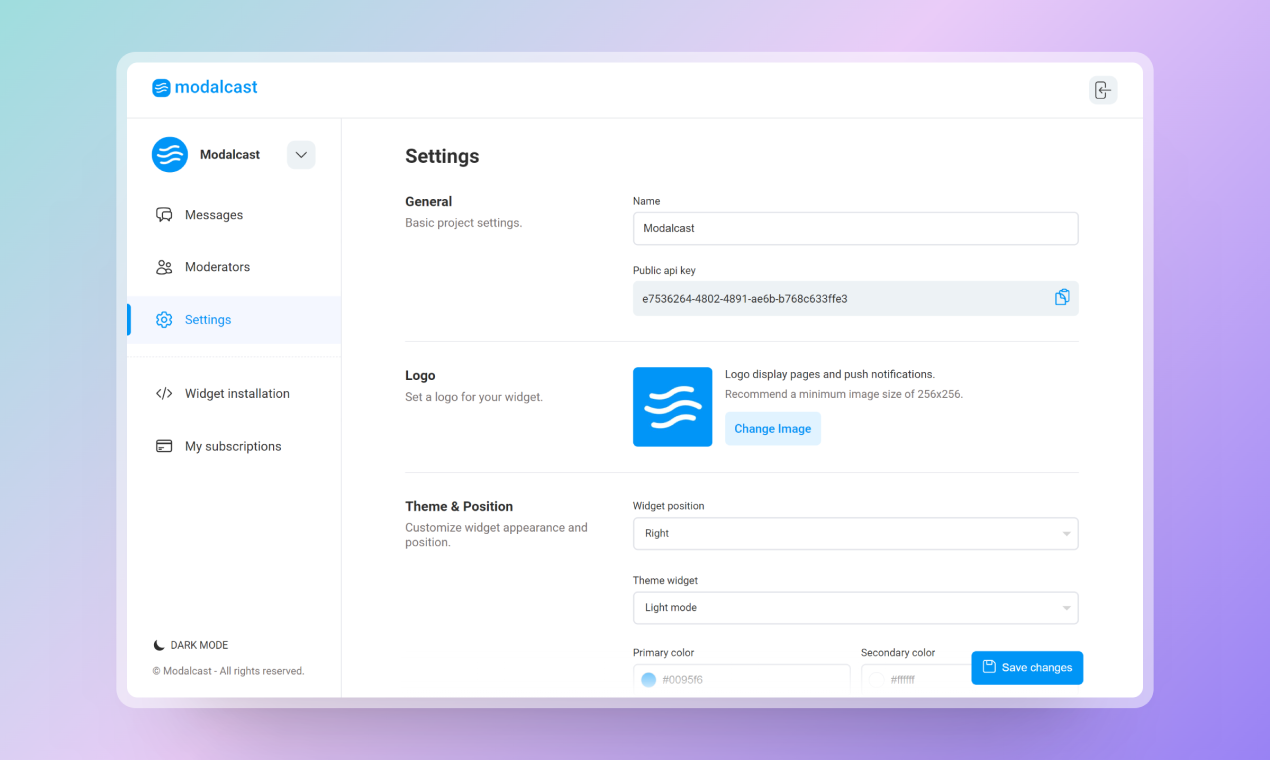Open the Theme widget dropdown
The height and width of the screenshot is (760, 1270).
click(x=856, y=608)
